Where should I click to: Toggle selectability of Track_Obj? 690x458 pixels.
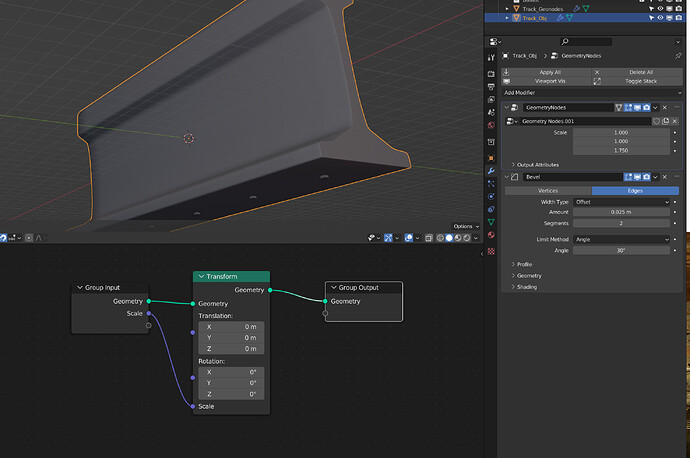[651, 18]
